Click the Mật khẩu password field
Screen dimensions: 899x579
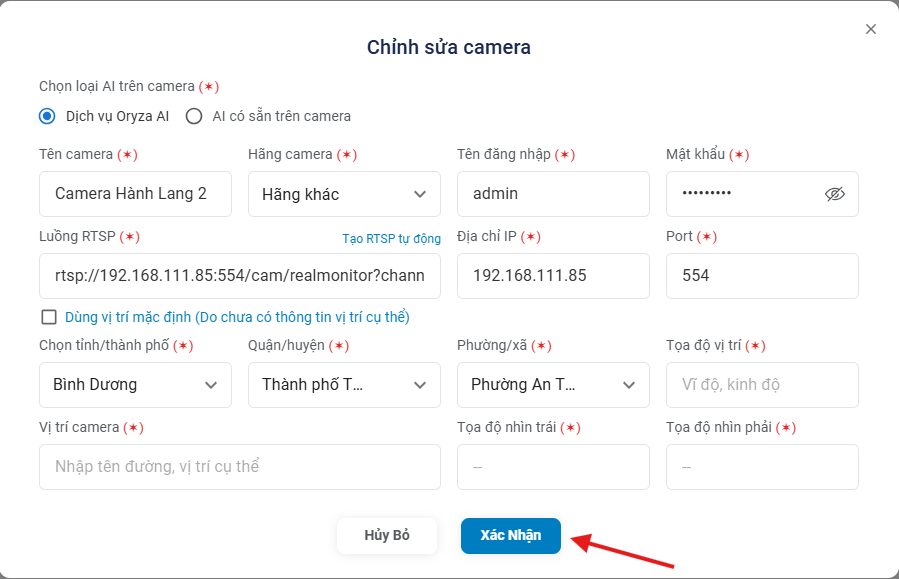pyautogui.click(x=762, y=194)
